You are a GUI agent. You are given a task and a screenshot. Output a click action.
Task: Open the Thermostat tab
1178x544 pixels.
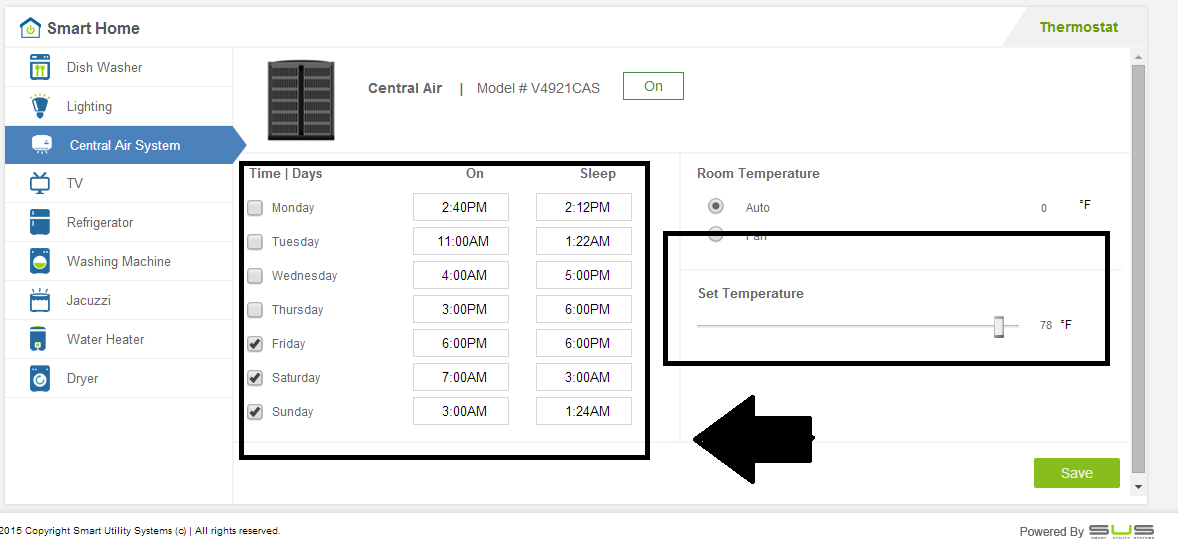pos(1078,27)
